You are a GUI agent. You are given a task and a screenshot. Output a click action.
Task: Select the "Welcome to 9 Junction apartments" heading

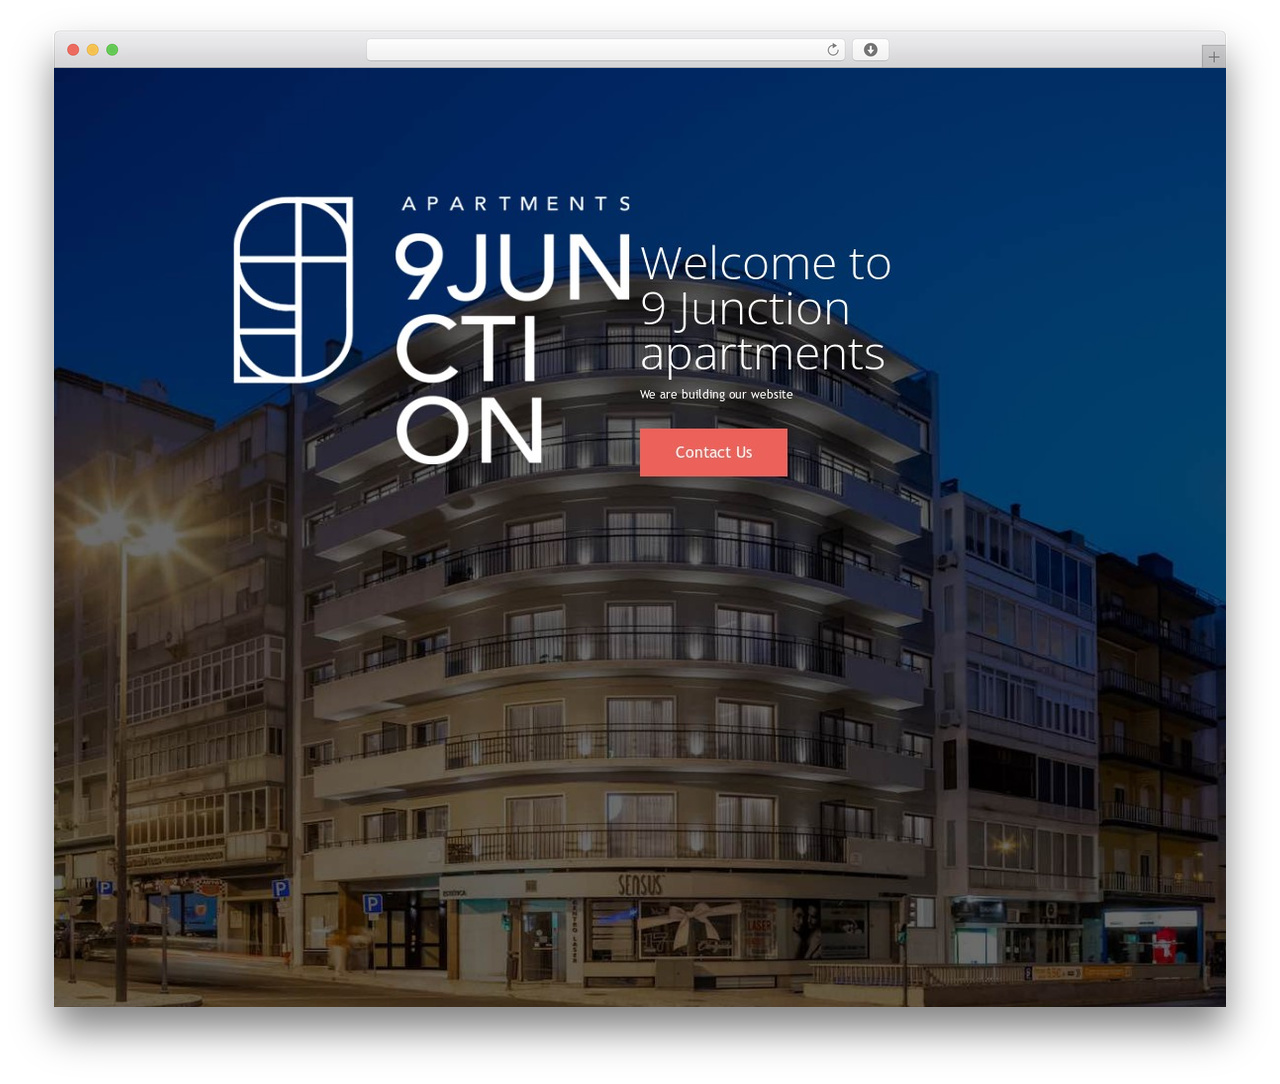click(765, 308)
